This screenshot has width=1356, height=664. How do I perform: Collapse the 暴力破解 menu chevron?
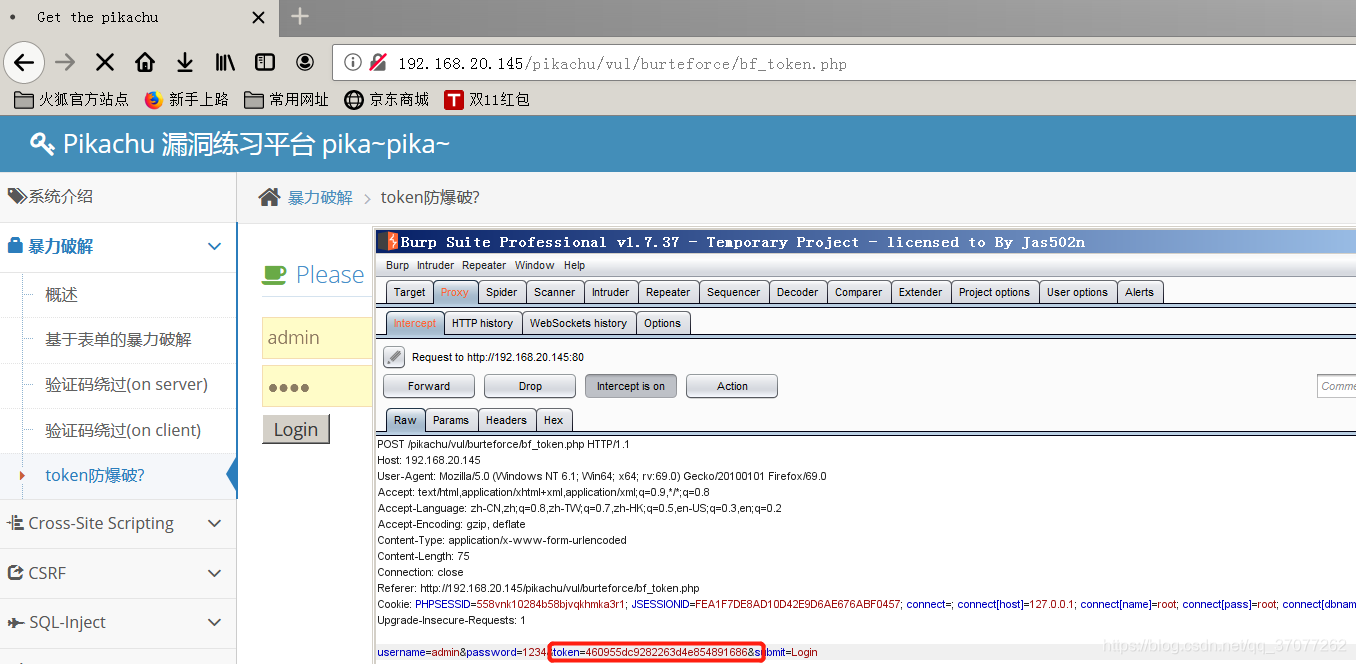coord(214,246)
